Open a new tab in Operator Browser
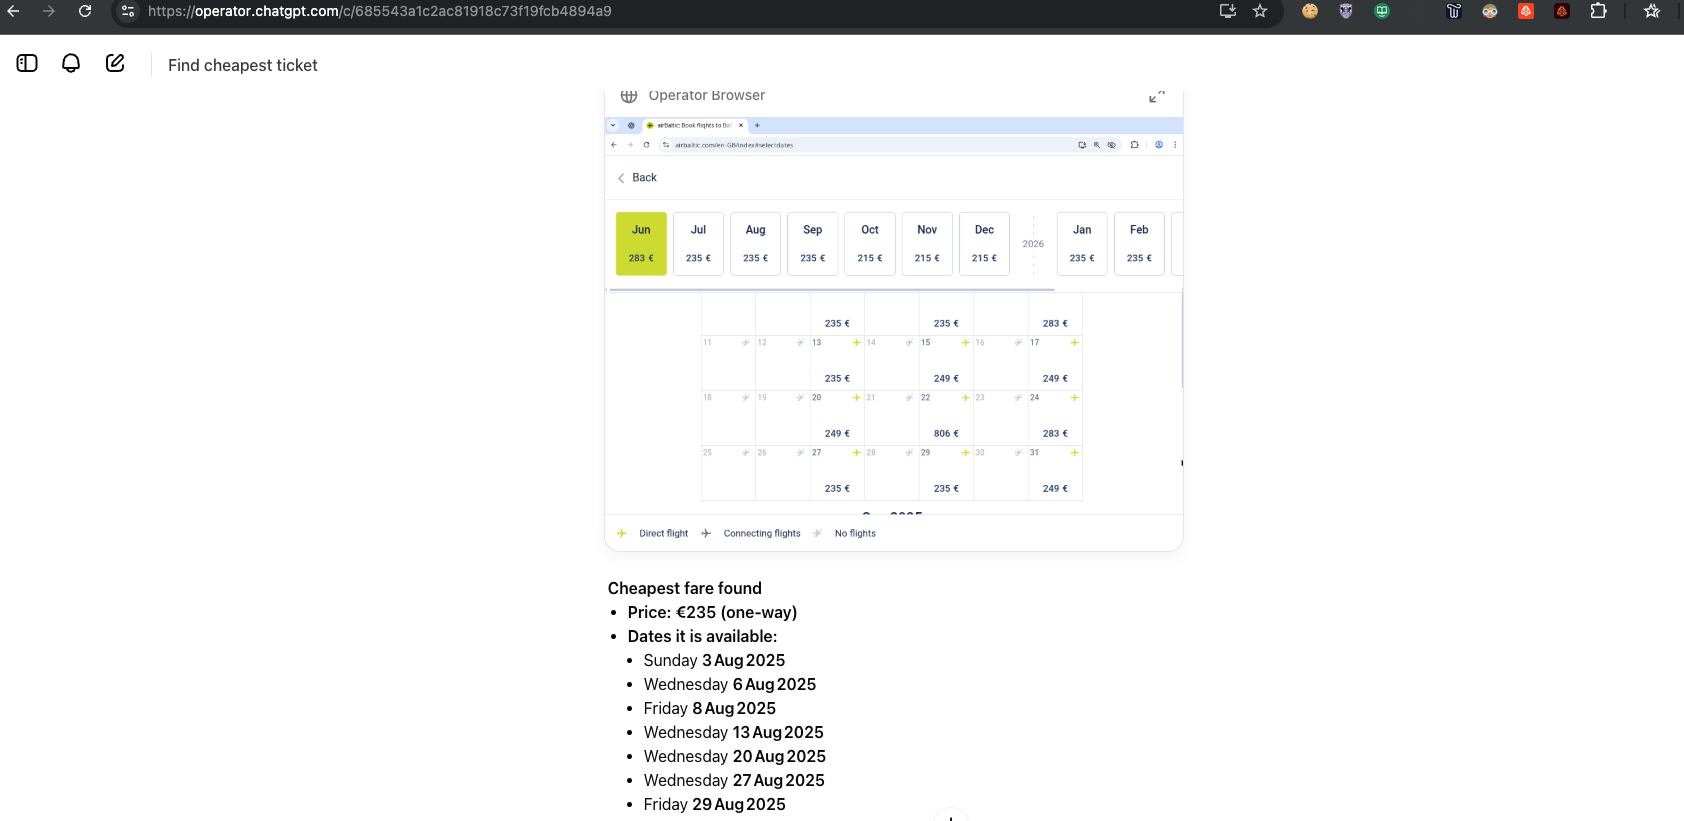This screenshot has height=821, width=1684. [757, 126]
